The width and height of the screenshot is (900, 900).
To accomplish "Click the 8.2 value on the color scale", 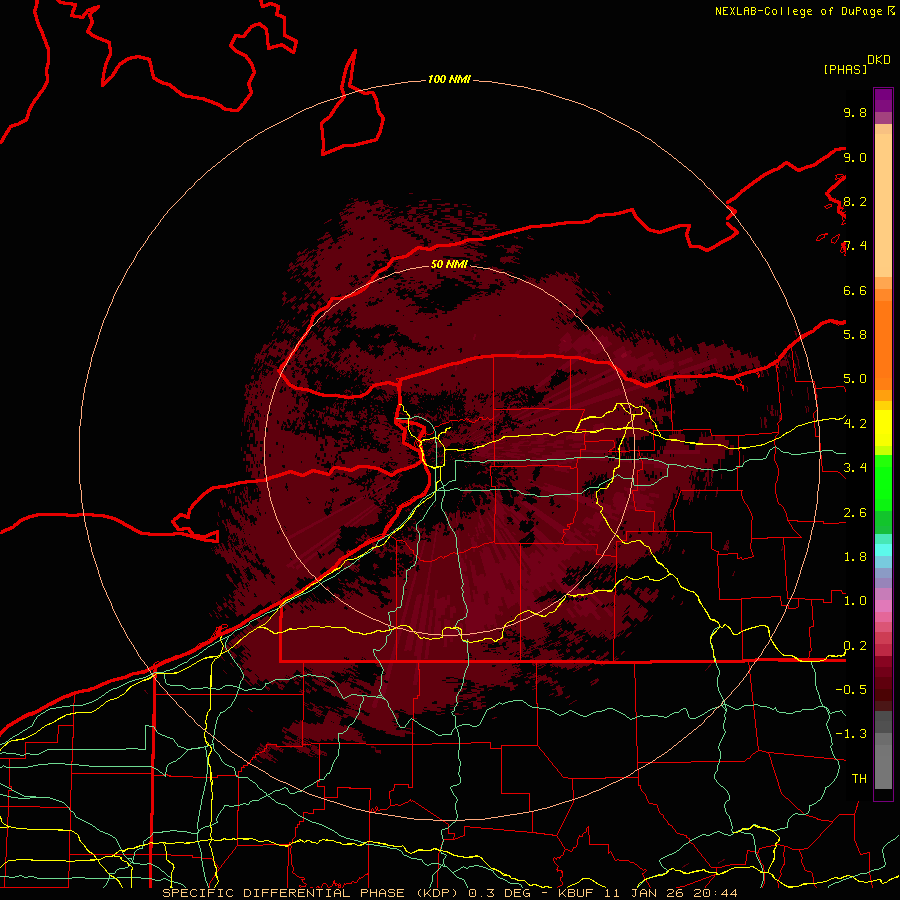I will 855,201.
